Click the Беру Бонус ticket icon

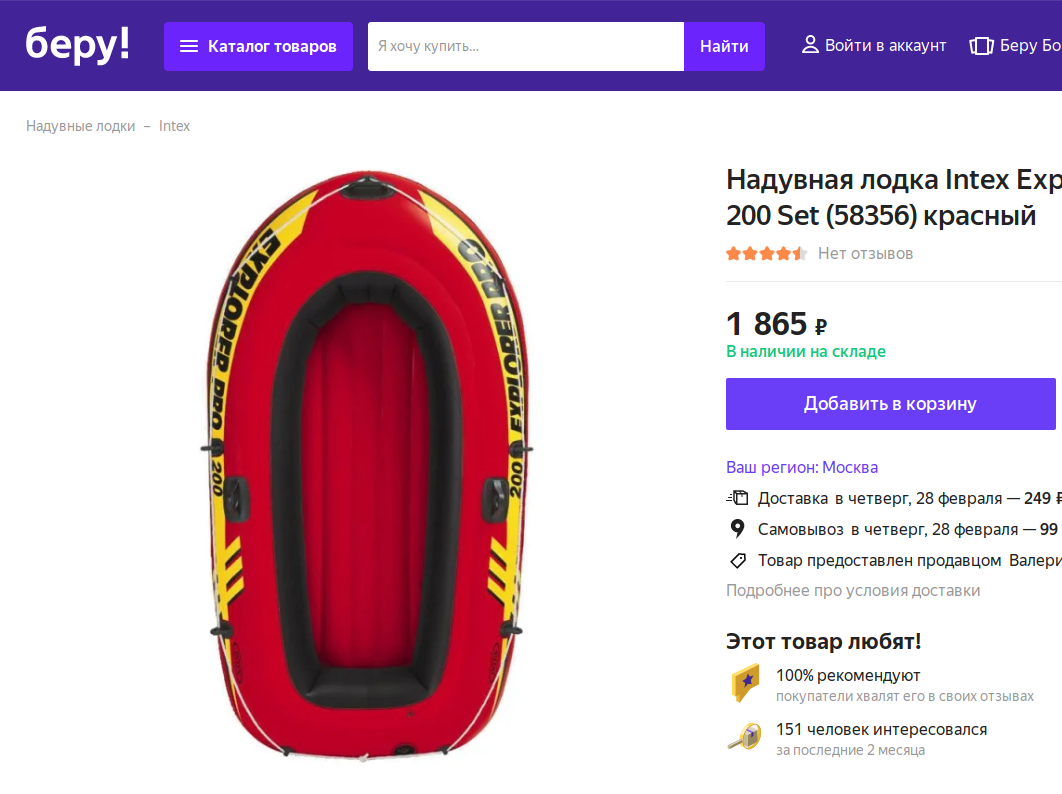981,46
